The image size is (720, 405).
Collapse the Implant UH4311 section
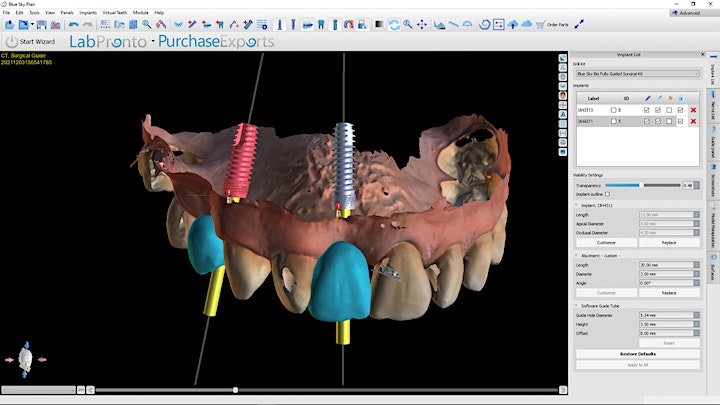(x=577, y=205)
